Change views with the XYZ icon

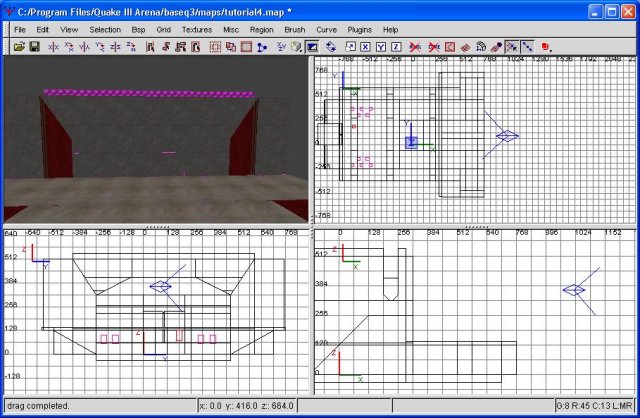click(x=281, y=47)
